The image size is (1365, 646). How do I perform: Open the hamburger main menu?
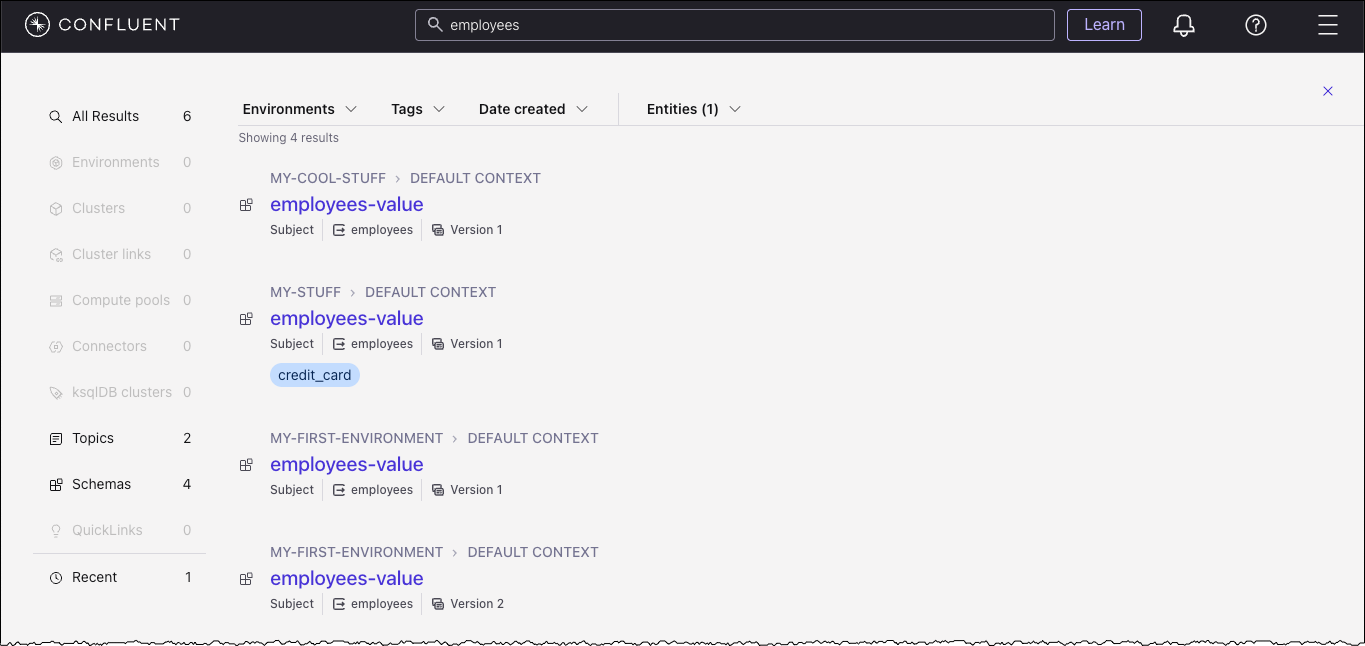(1328, 26)
